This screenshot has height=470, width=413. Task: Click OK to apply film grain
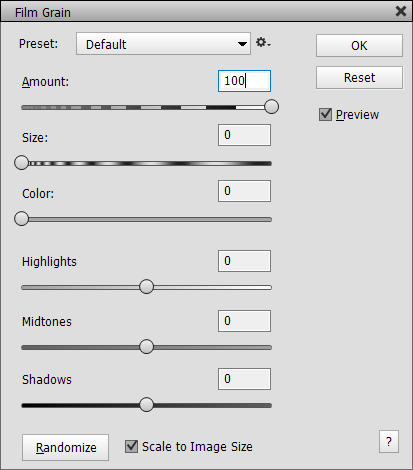click(x=359, y=45)
